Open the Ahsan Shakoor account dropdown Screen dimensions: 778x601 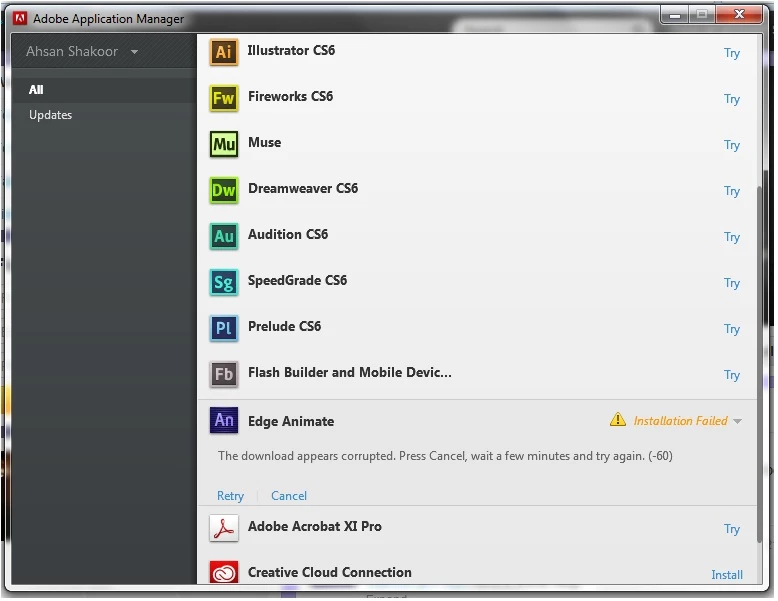click(x=82, y=51)
